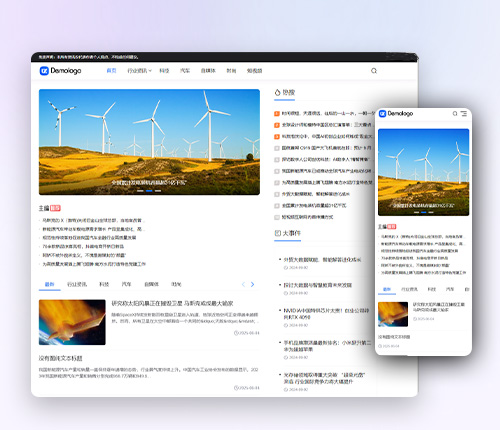This screenshot has height=430, width=500.
Task: Tap the search icon in mobile preview header
Action: pyautogui.click(x=455, y=113)
